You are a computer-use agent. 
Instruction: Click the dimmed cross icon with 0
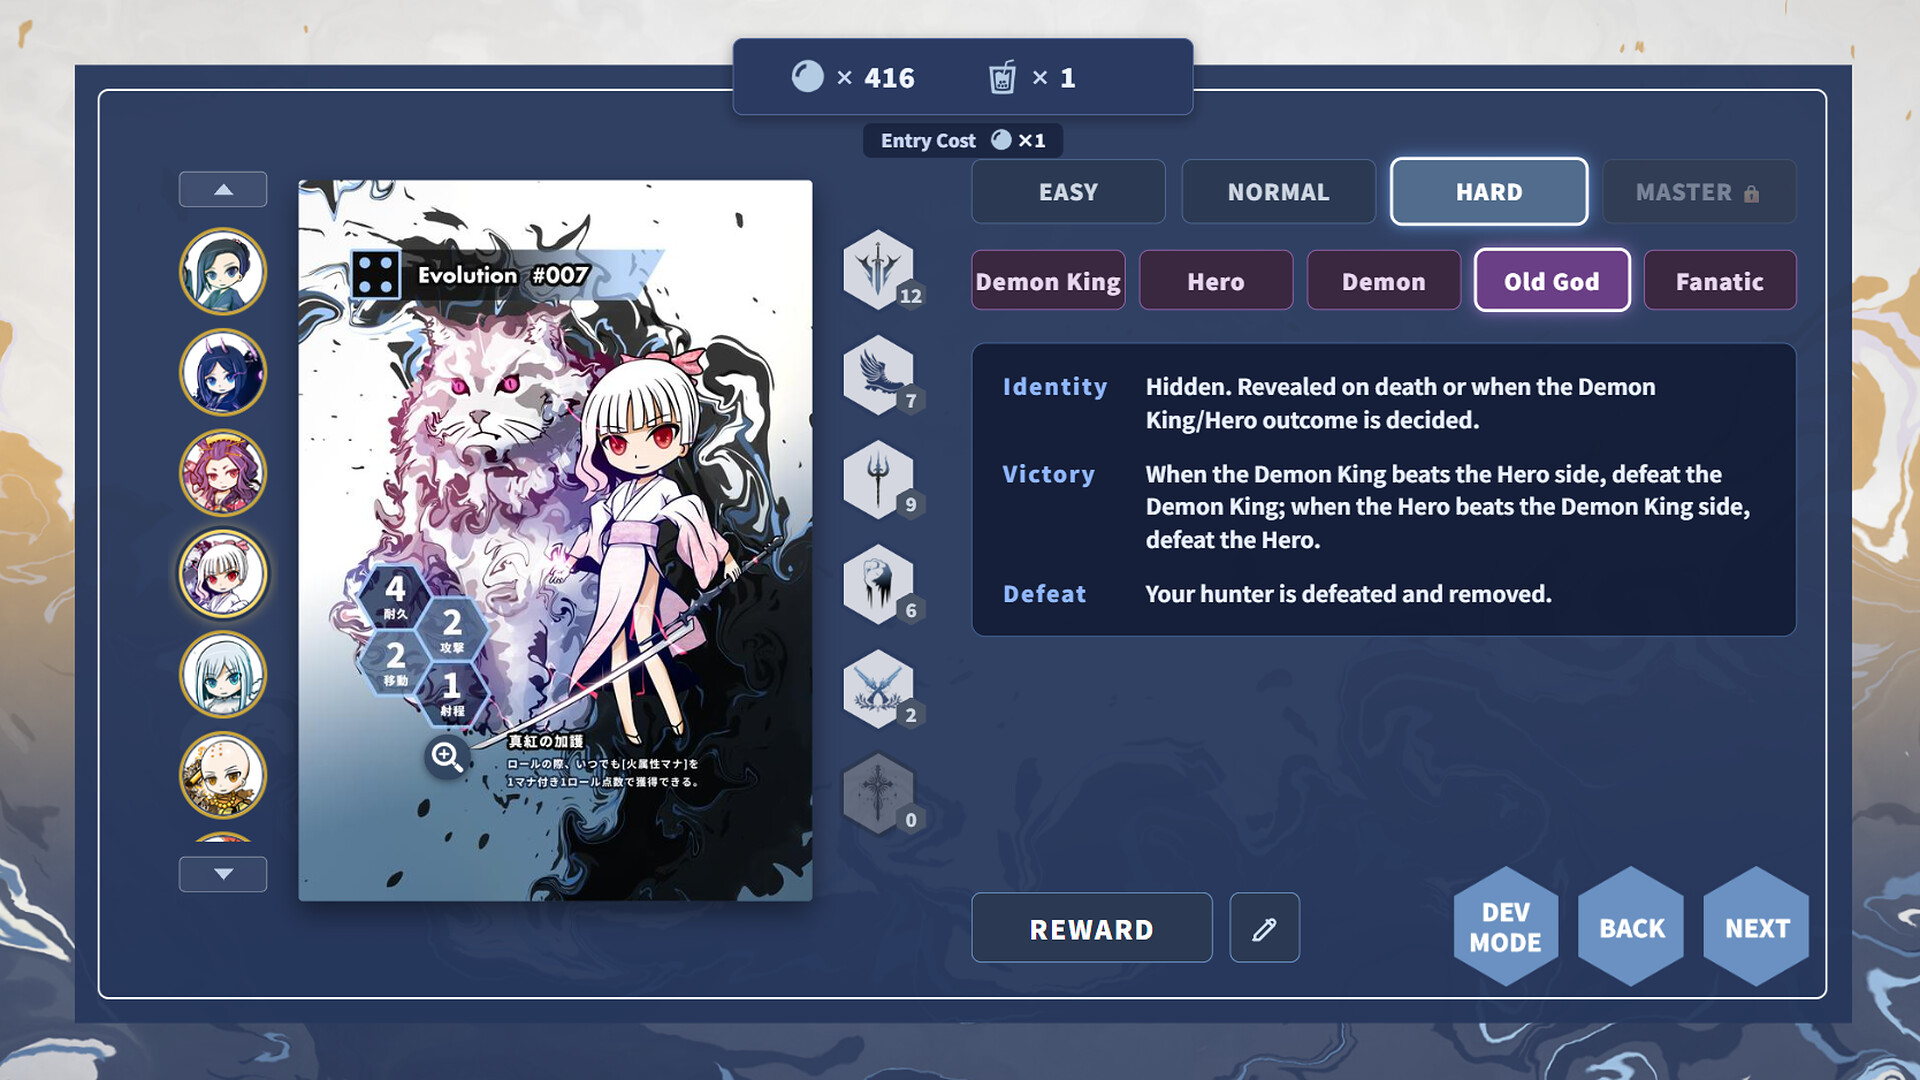click(878, 795)
